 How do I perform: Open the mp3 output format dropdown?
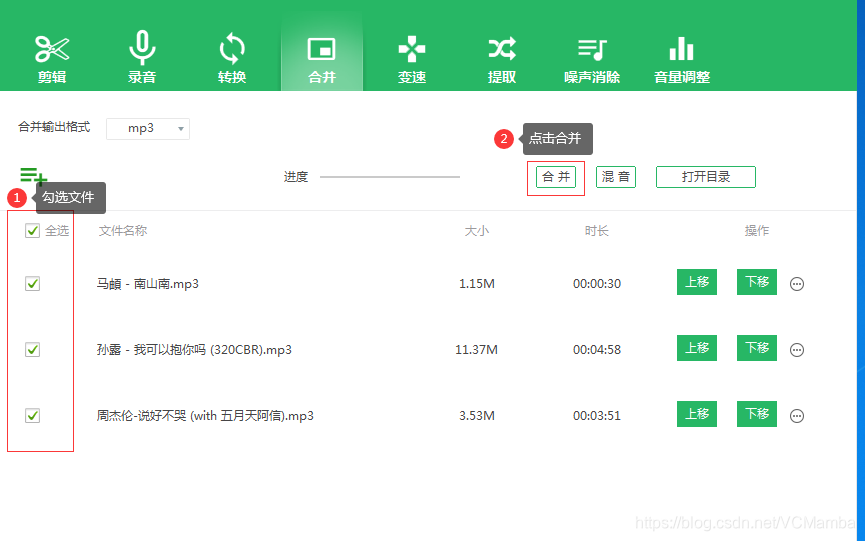coord(148,128)
